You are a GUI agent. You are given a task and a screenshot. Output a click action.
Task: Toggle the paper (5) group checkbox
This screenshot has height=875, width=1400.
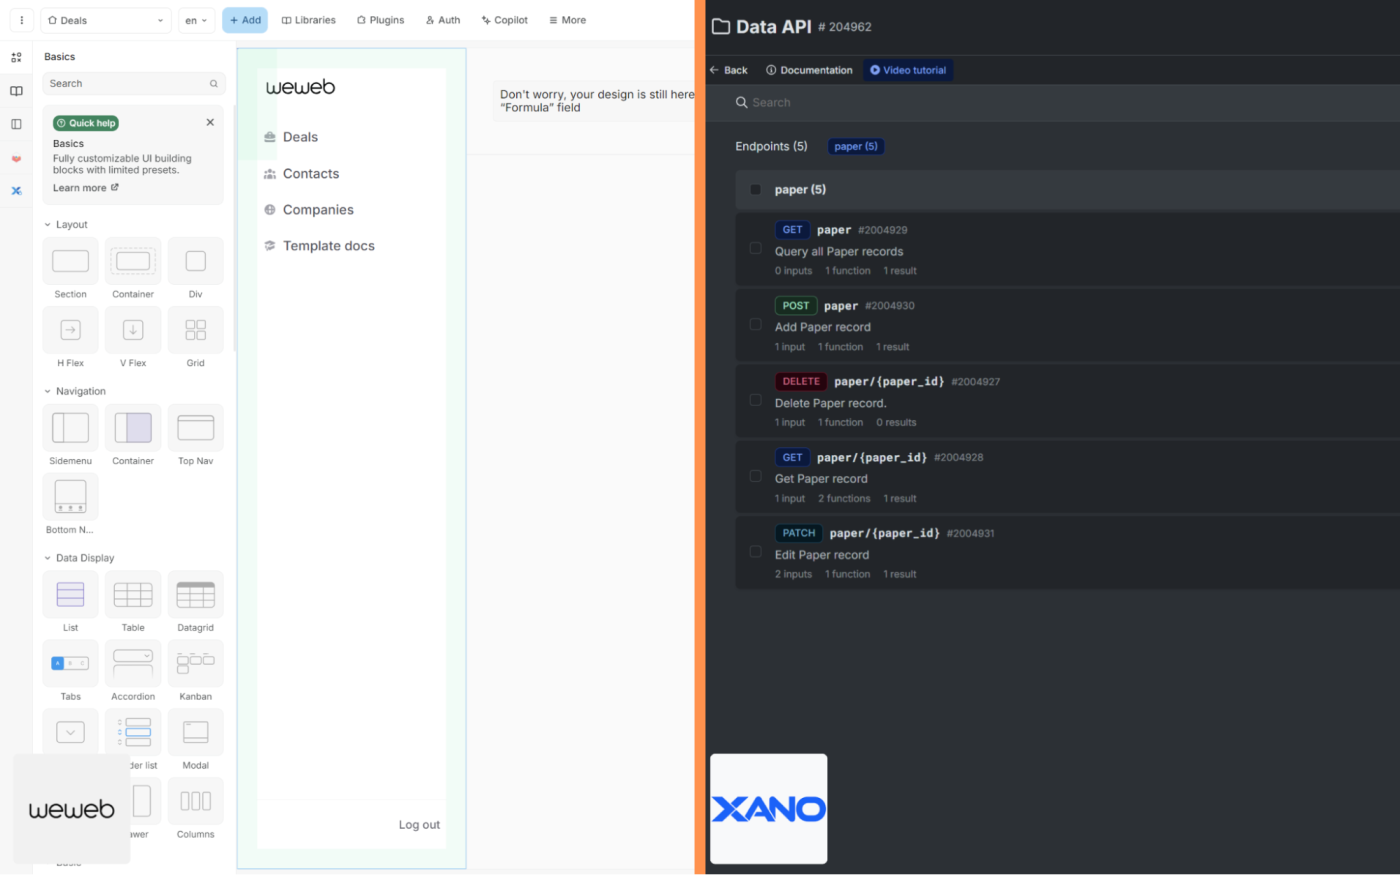pos(755,189)
